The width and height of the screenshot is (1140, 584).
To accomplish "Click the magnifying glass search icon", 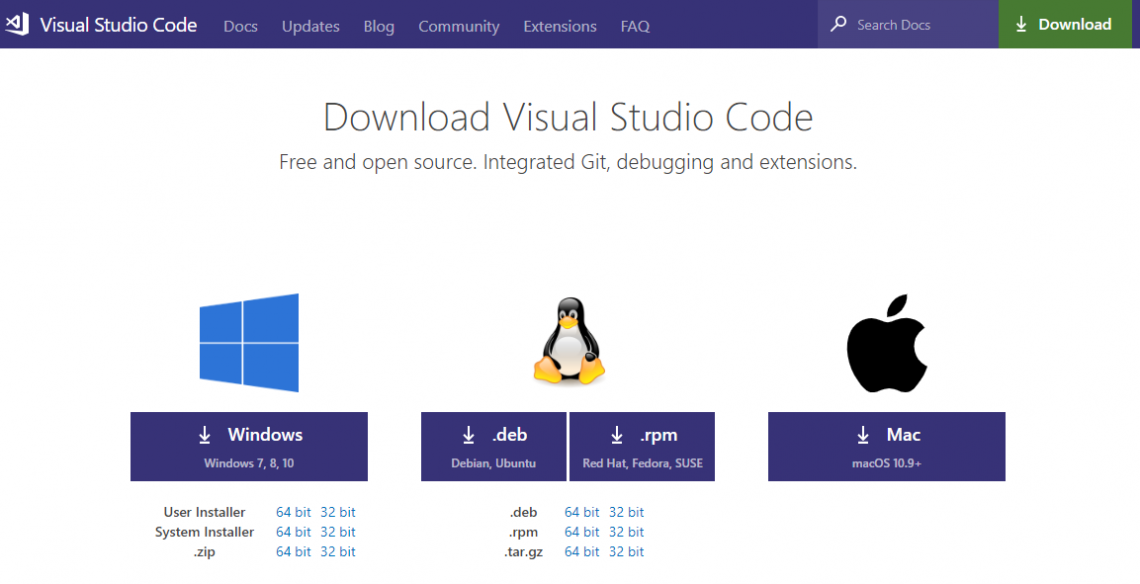I will tap(838, 24).
